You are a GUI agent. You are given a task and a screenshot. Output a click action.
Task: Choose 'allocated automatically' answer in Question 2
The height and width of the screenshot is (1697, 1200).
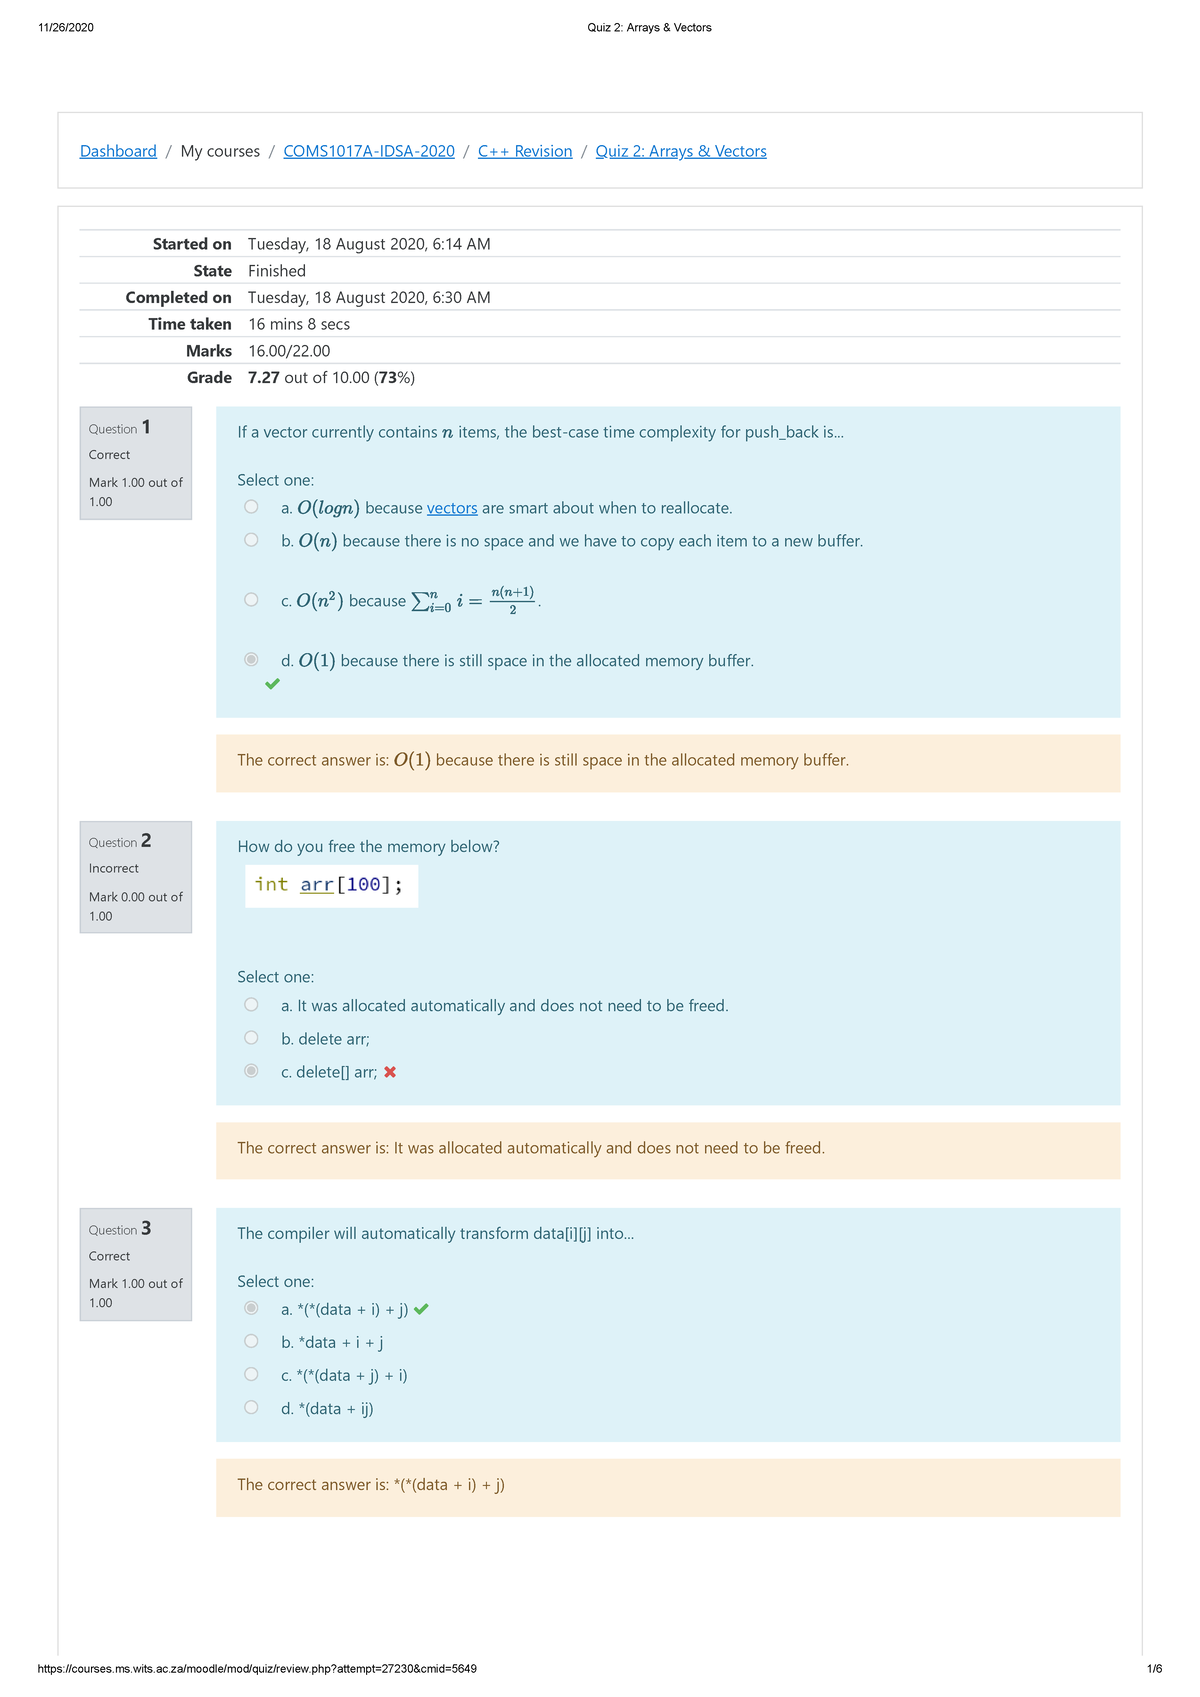point(251,1005)
